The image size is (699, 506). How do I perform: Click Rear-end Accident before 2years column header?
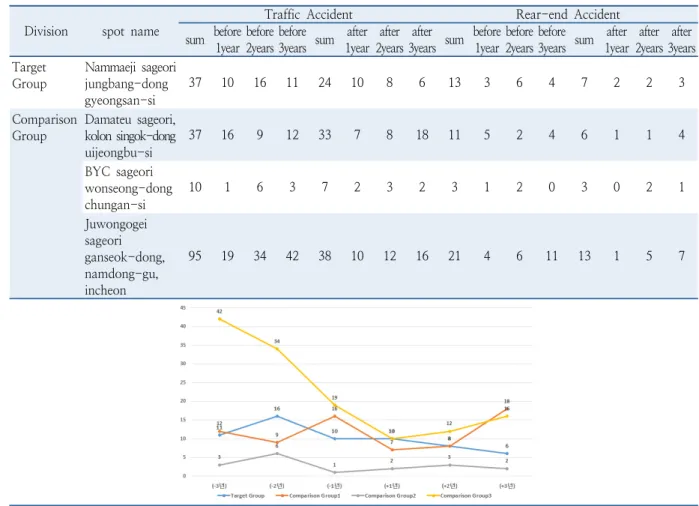(519, 40)
